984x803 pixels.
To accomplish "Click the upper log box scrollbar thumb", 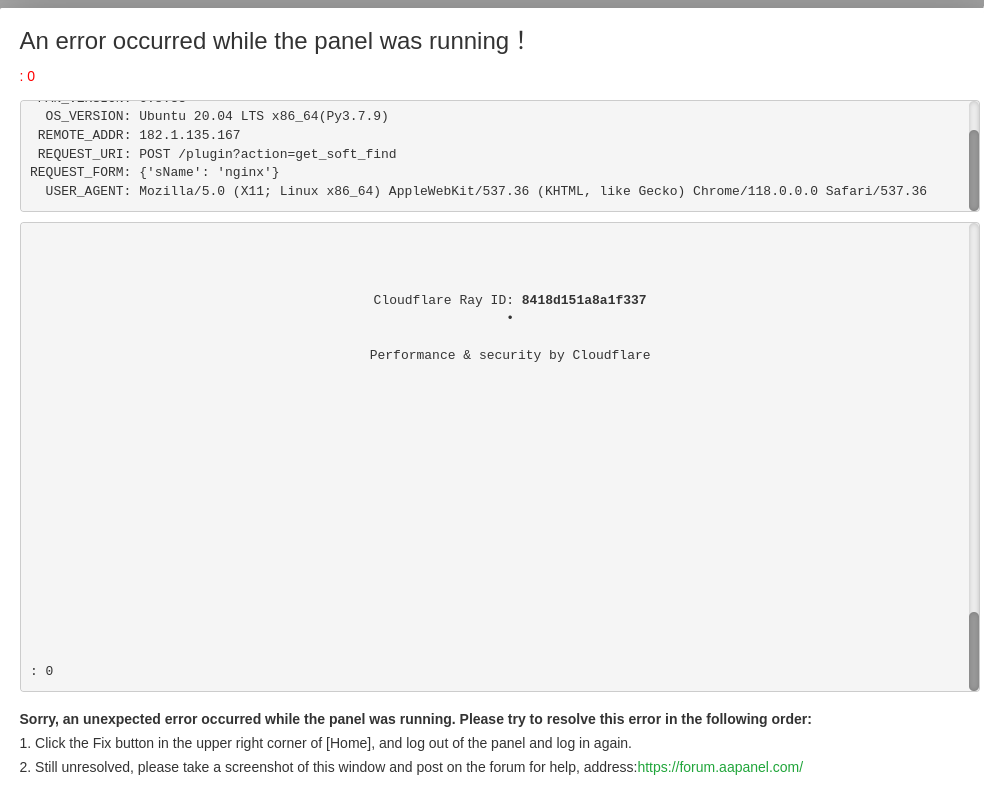I will pyautogui.click(x=973, y=169).
